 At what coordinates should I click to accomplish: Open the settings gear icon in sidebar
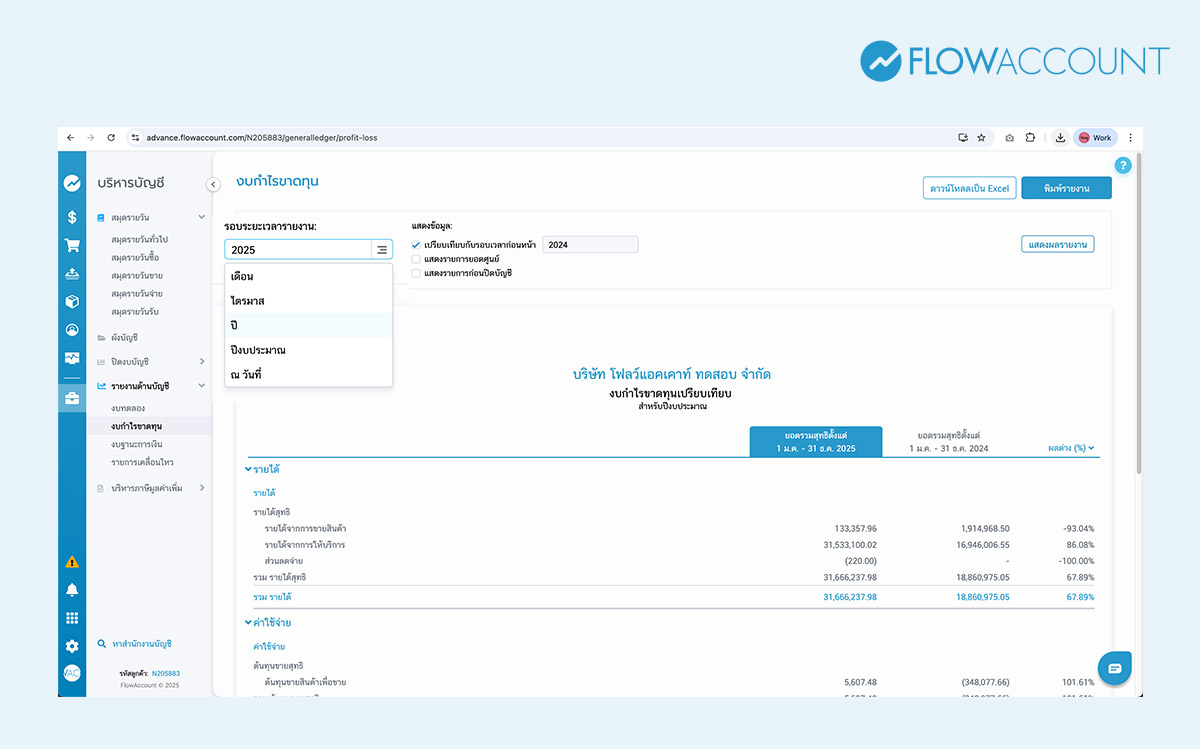coord(72,646)
